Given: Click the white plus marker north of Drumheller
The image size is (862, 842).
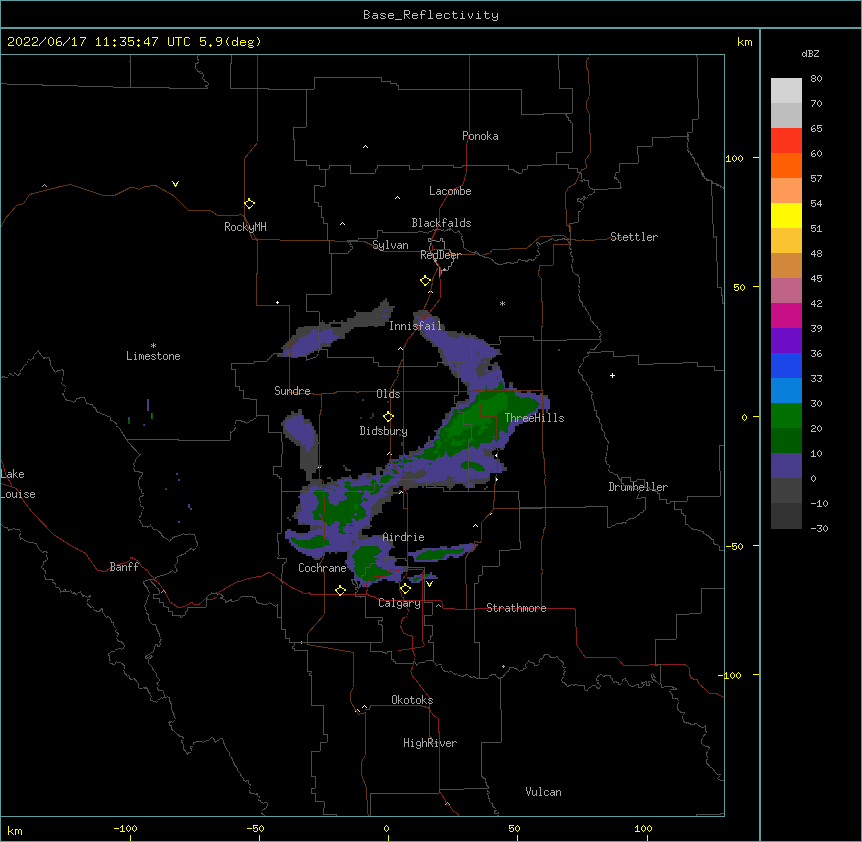Looking at the screenshot, I should (612, 375).
